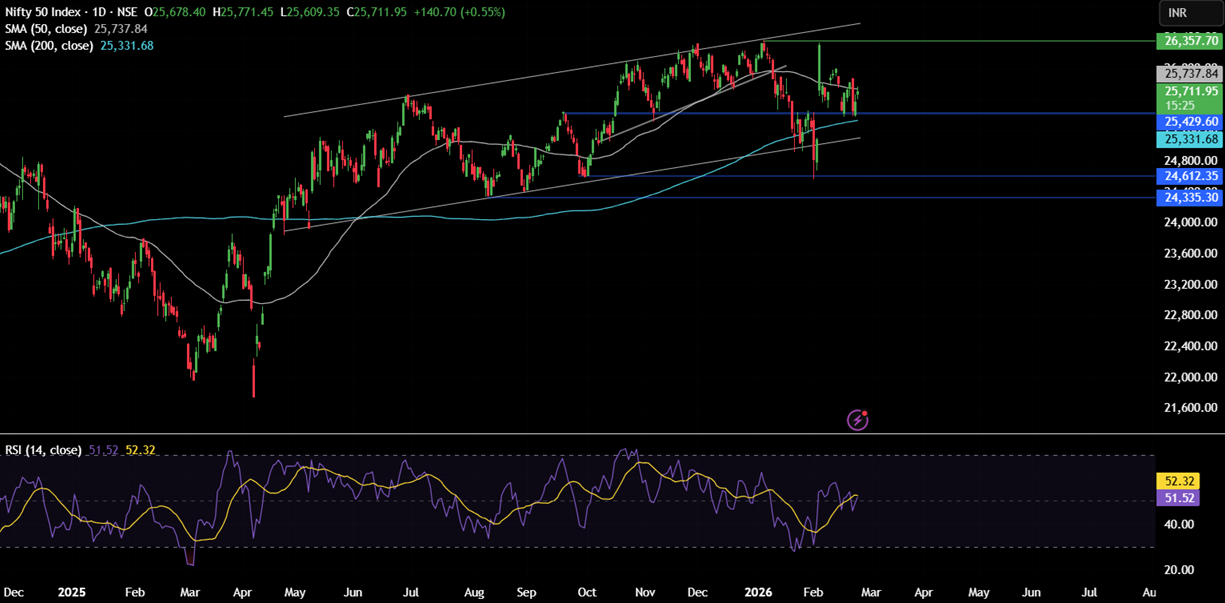Click the 2025 label on time axis

click(x=73, y=592)
